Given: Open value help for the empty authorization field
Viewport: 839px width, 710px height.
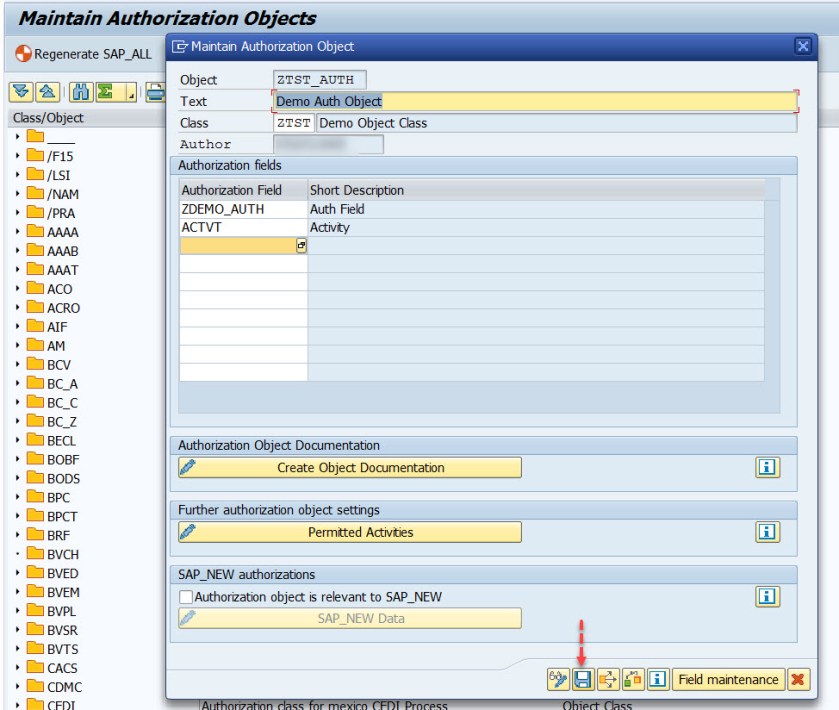Looking at the screenshot, I should (x=301, y=246).
